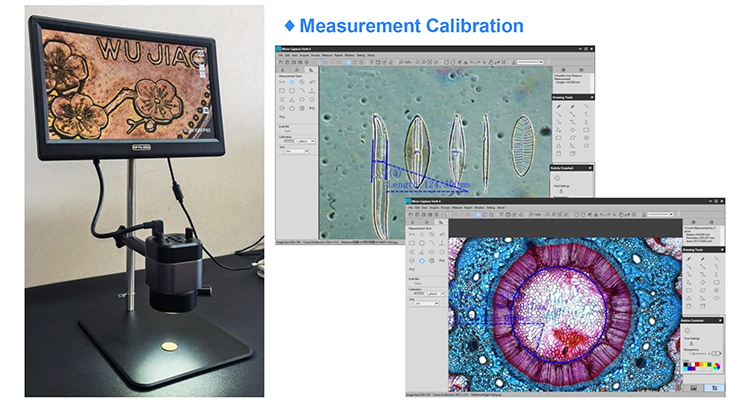
Task: Select parallel lines measurement tool in diatom window
Action: pyautogui.click(x=292, y=82)
